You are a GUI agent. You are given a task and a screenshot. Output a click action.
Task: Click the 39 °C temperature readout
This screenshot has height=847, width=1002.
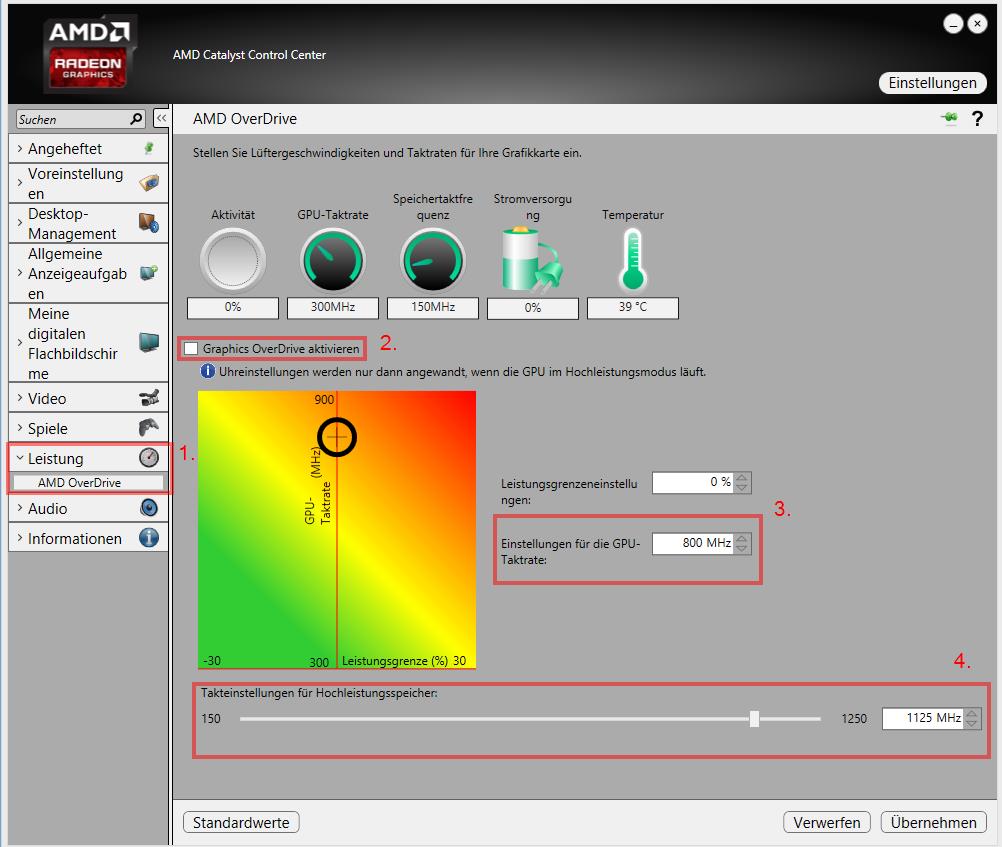[633, 307]
